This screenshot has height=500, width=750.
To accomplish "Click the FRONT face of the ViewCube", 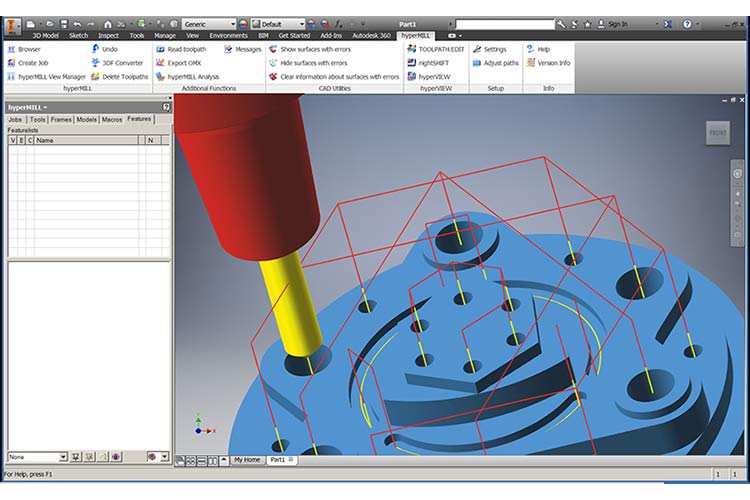I will click(x=717, y=133).
